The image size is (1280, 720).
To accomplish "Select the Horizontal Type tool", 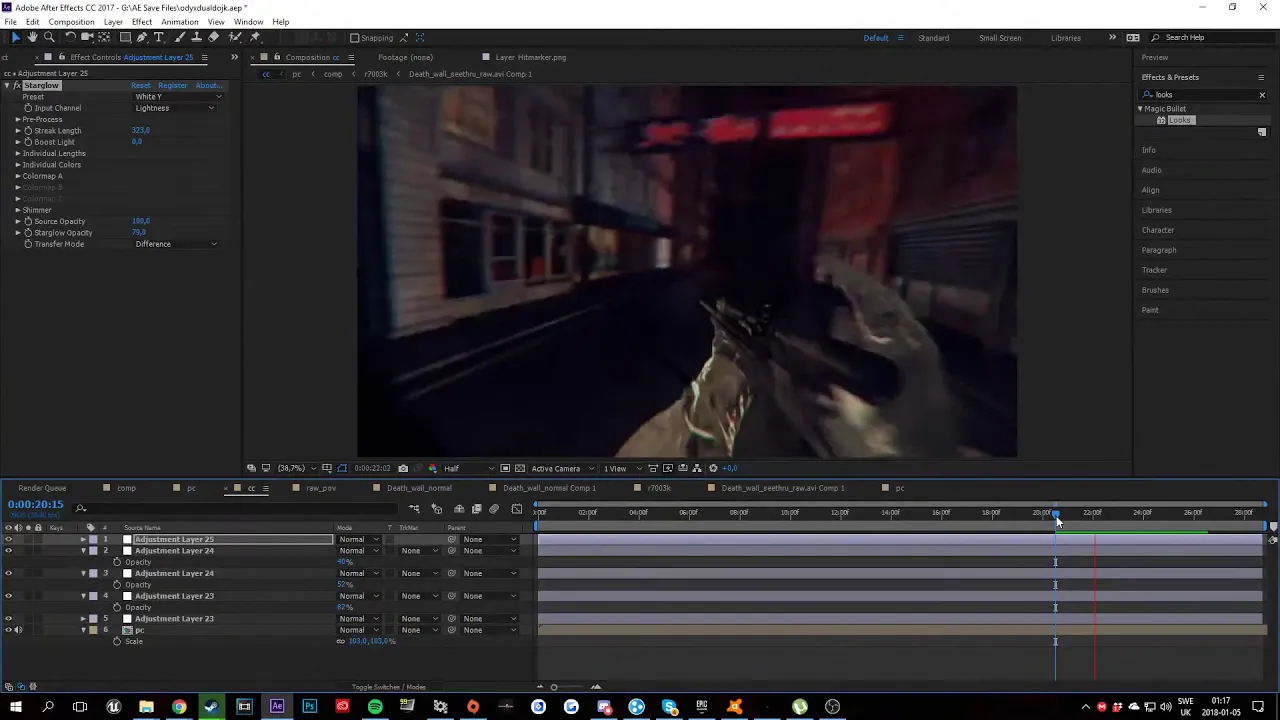I will pyautogui.click(x=159, y=37).
